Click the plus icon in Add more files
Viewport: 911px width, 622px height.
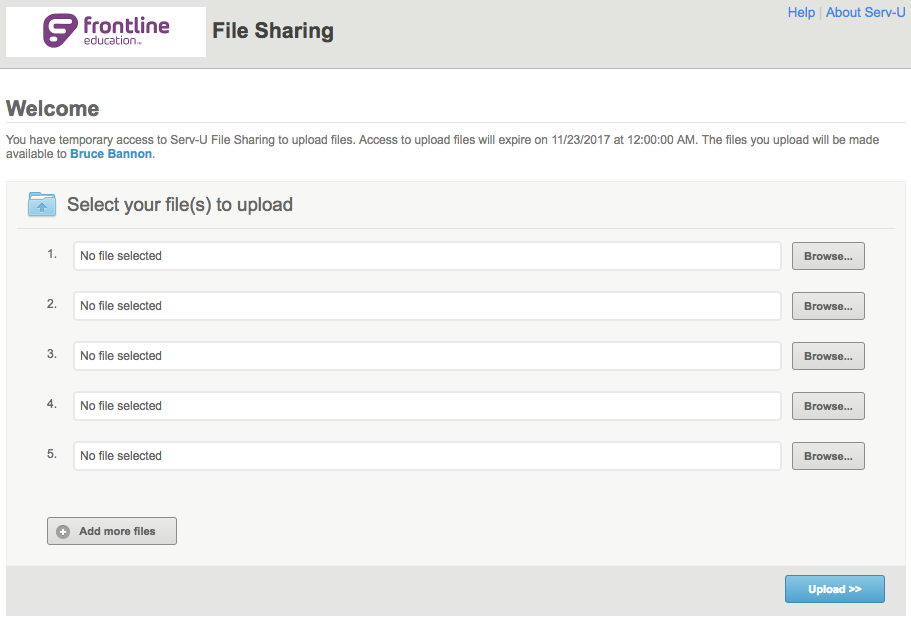63,532
